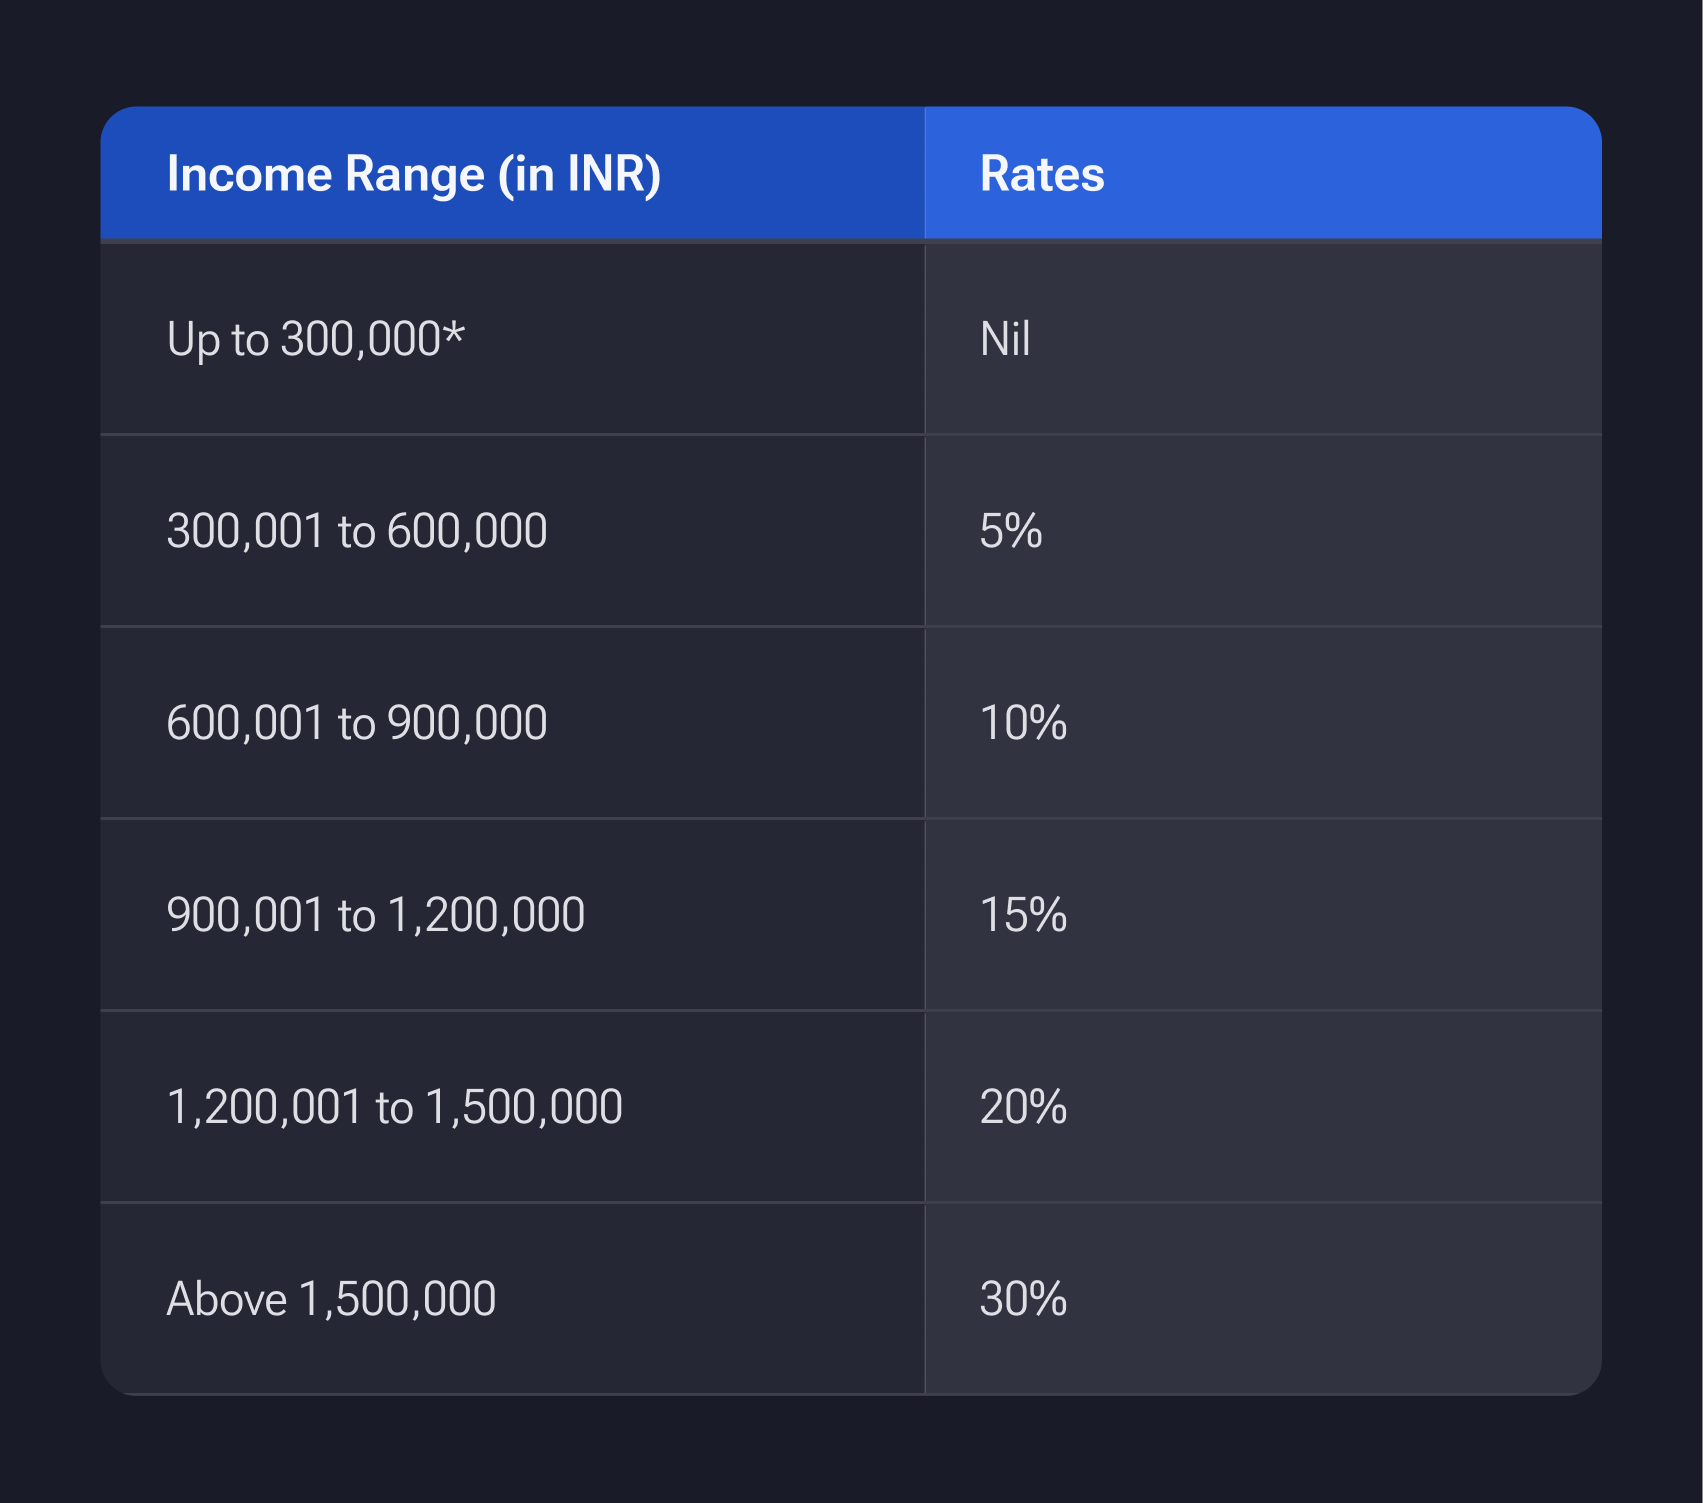Click the 10% rate value
This screenshot has width=1703, height=1503.
coord(1023,723)
